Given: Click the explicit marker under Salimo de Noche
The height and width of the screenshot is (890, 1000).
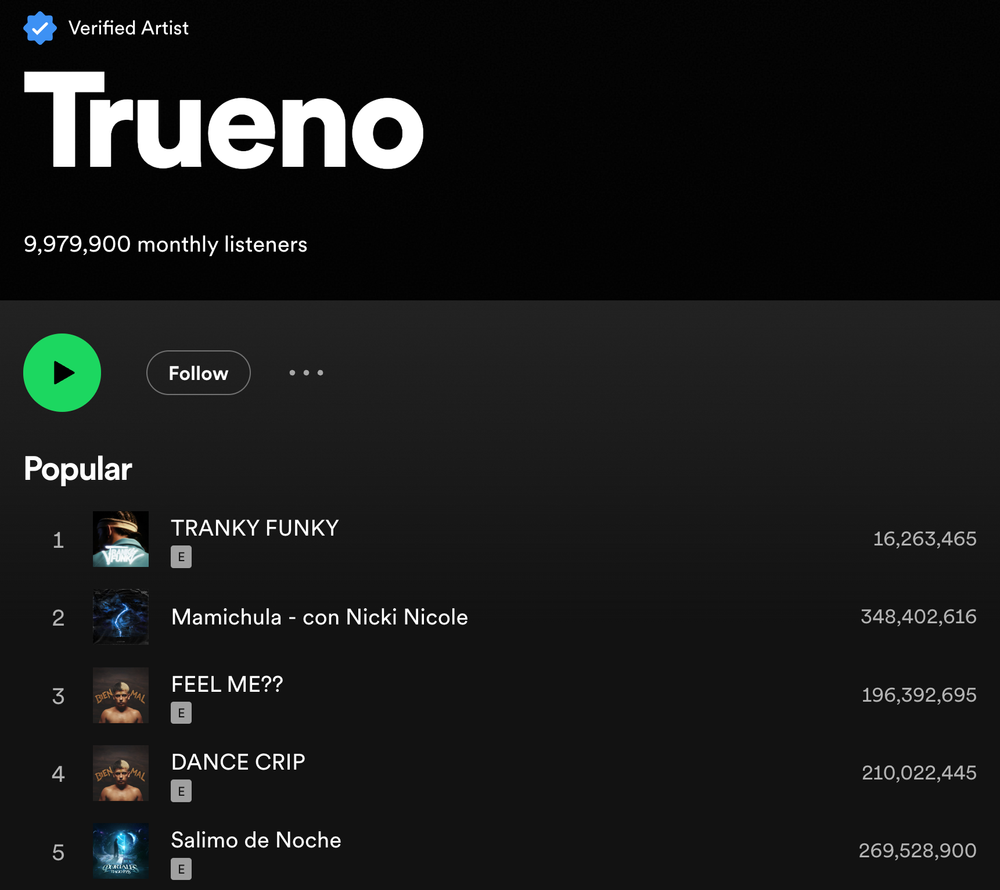Looking at the screenshot, I should tap(181, 869).
